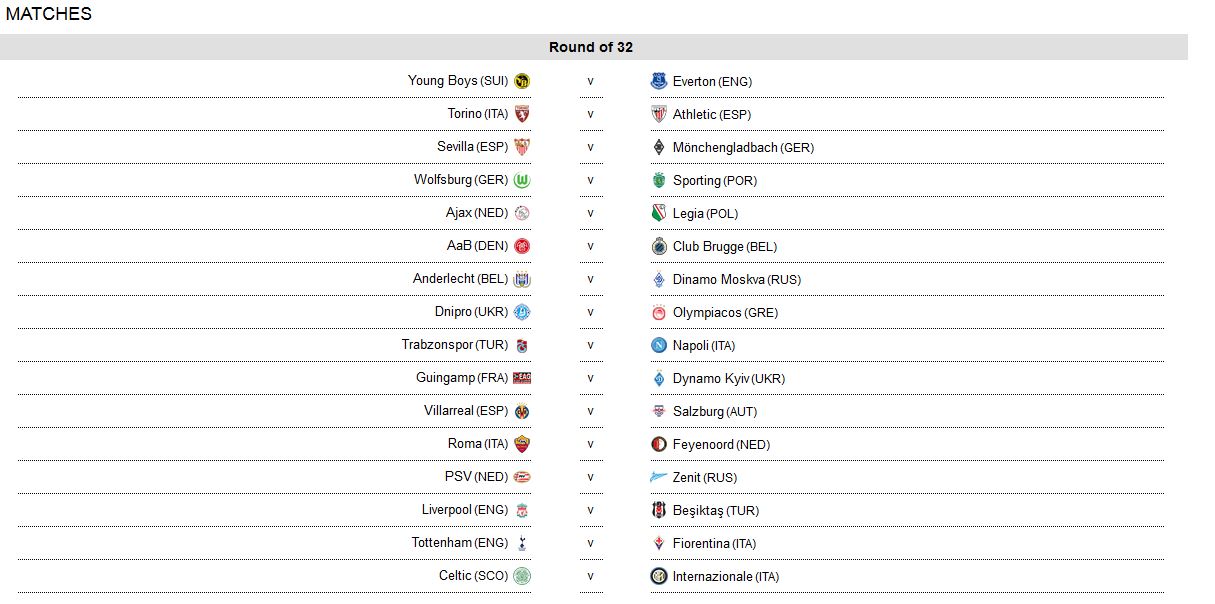Screen dimensions: 1215x604
Task: Click the Ajax (NED) team name
Action: click(x=477, y=213)
